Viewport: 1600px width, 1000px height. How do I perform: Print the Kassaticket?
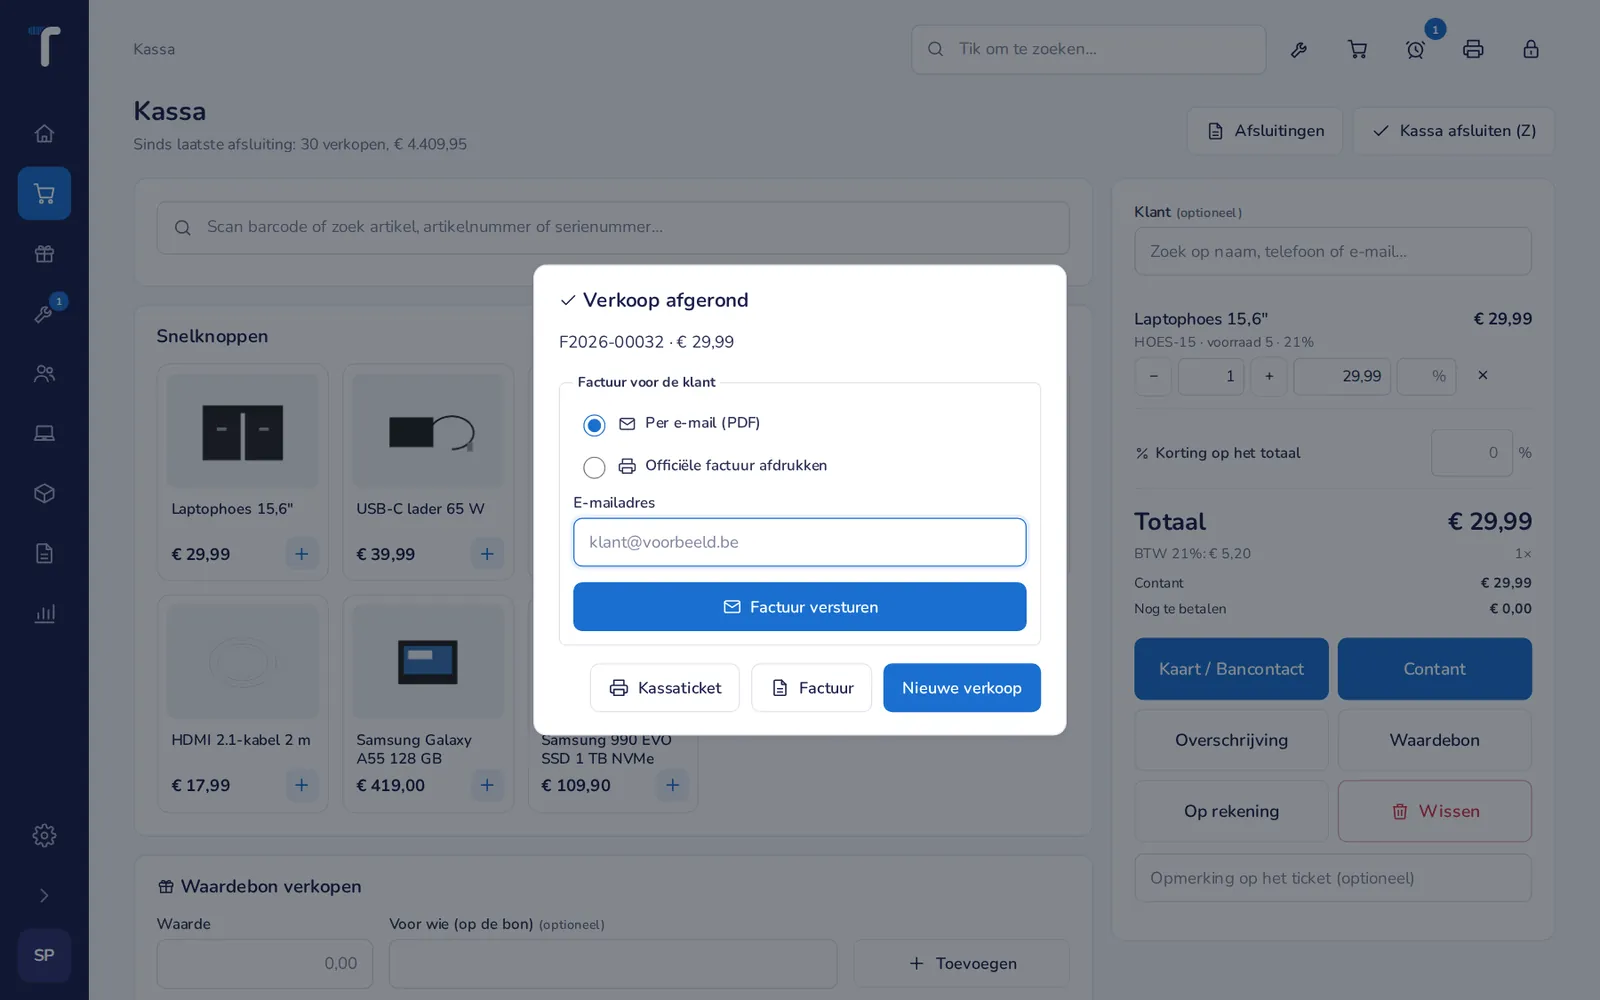coord(664,688)
